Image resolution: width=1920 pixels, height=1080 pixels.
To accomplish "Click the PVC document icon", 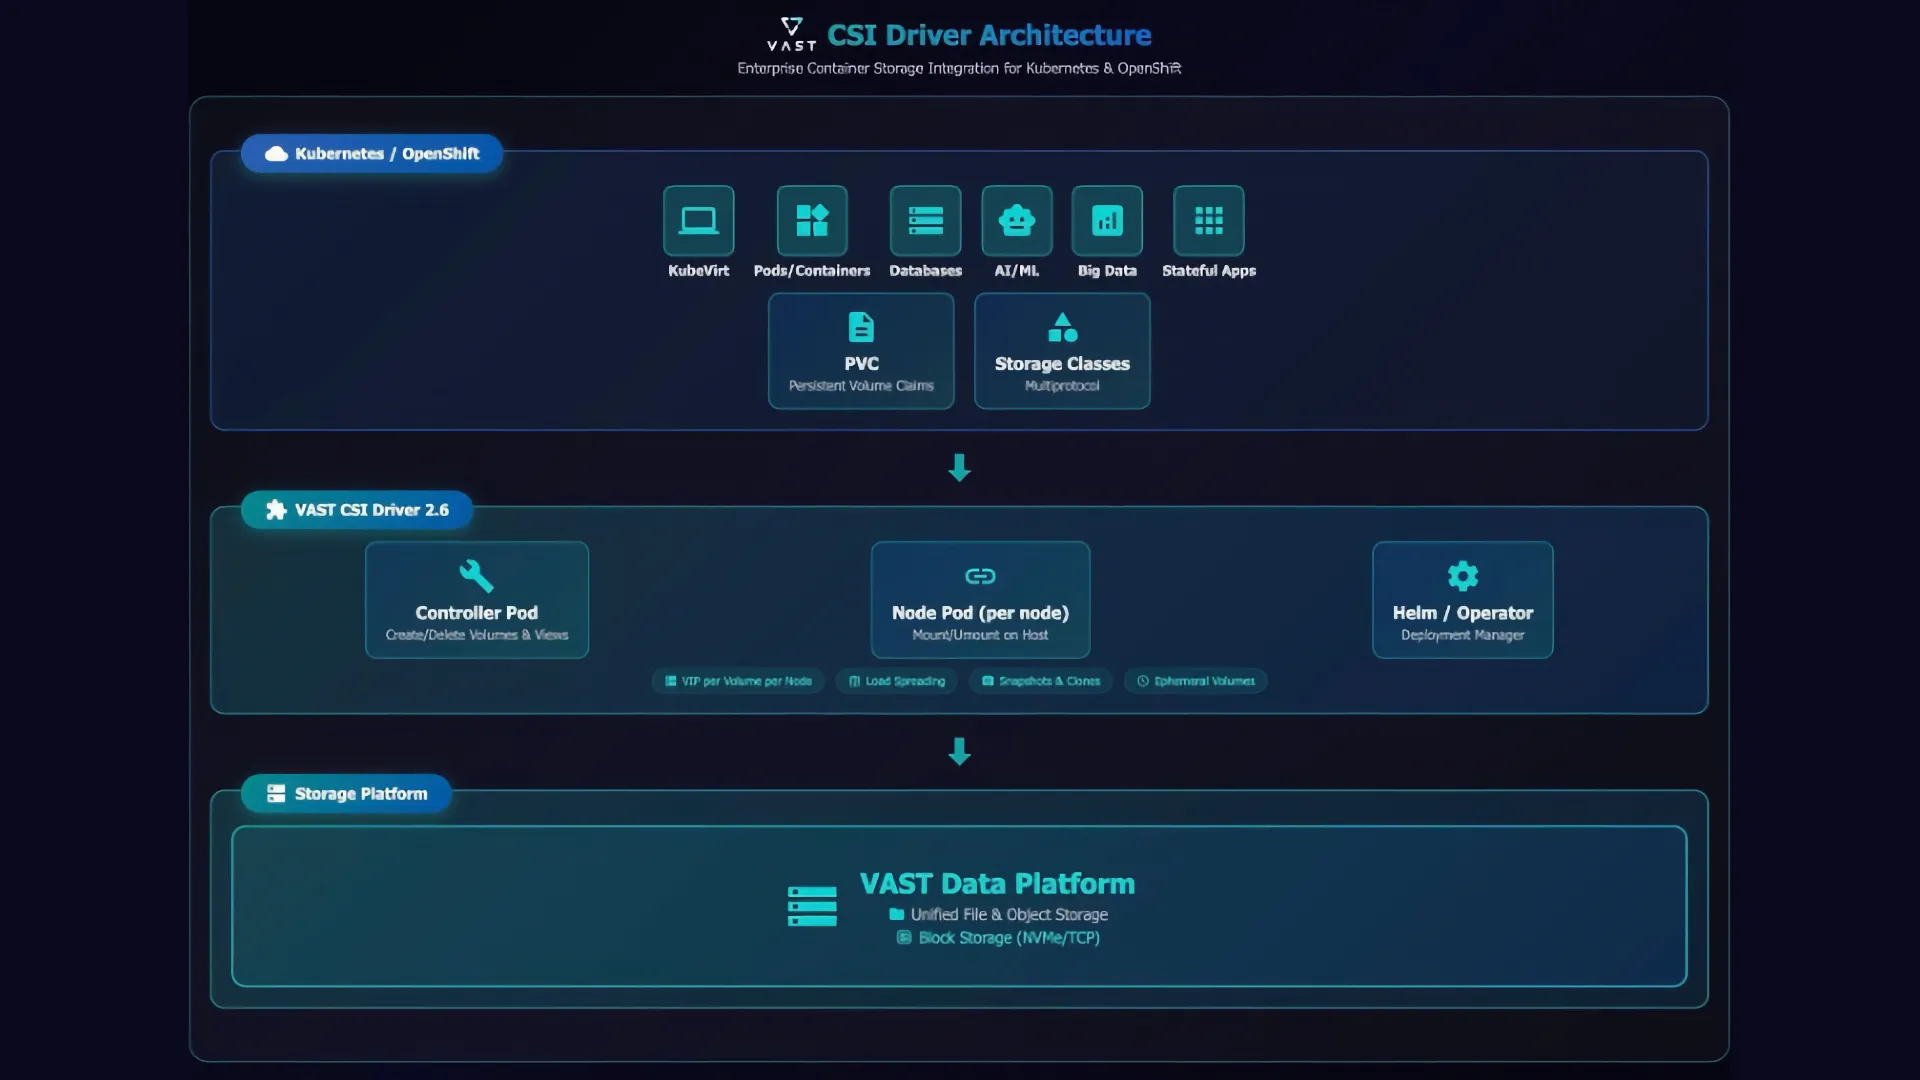I will click(861, 327).
